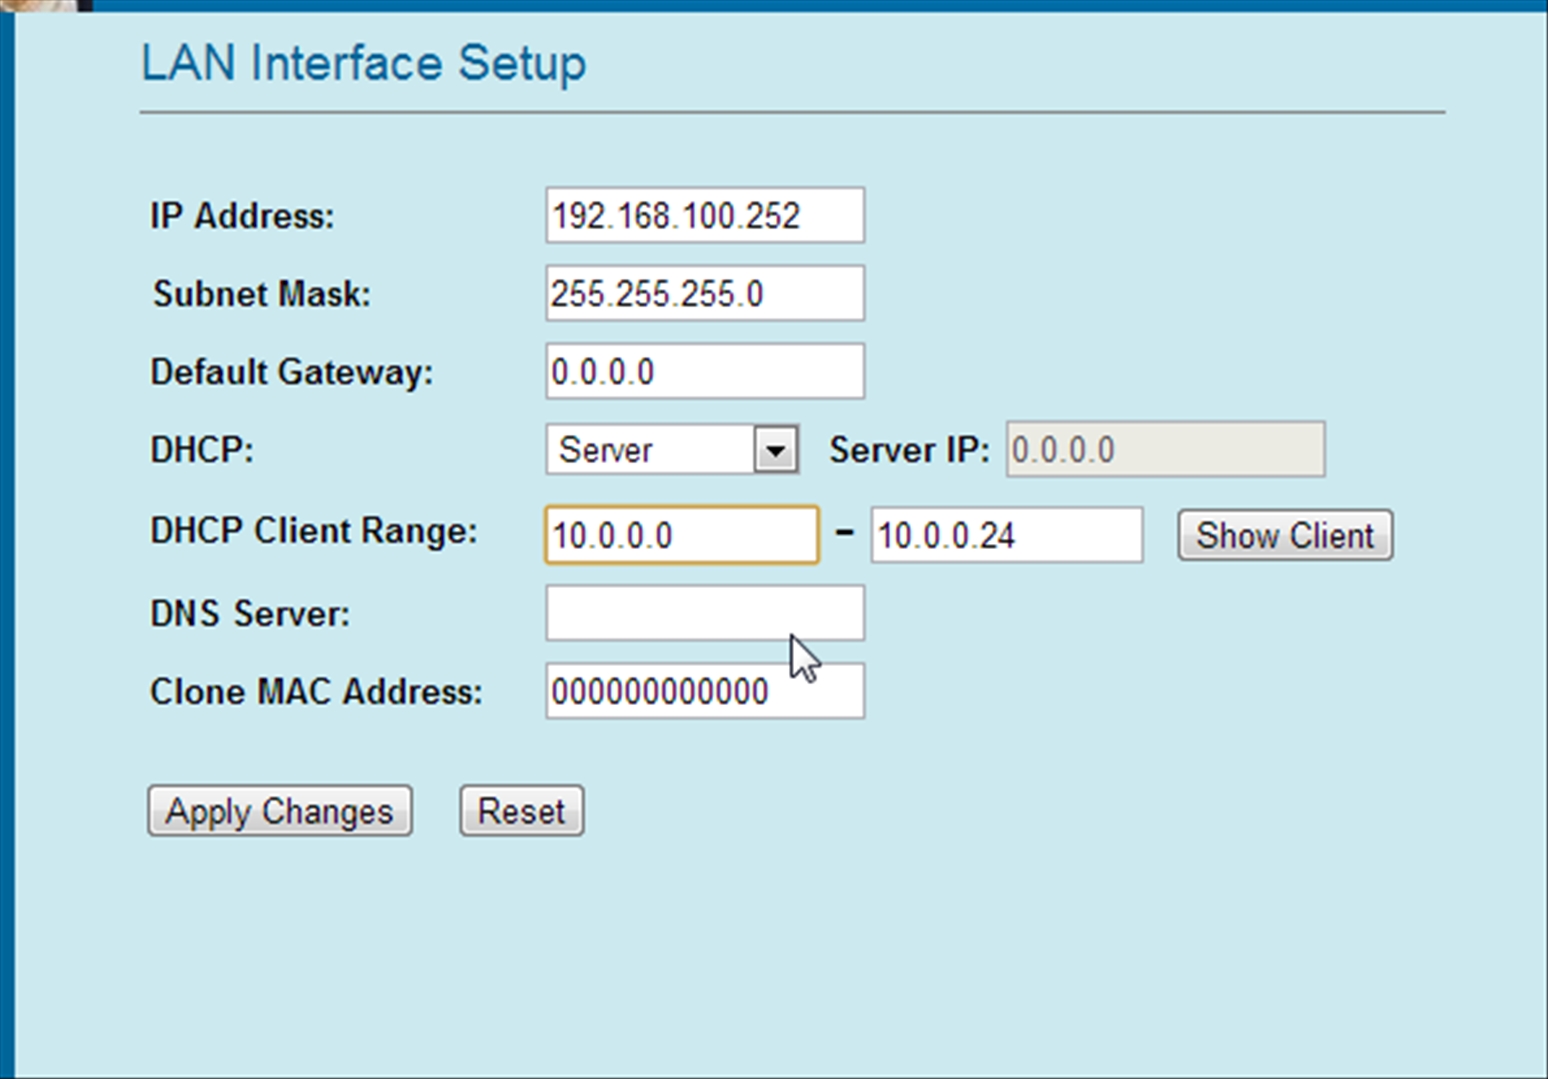1548x1079 pixels.
Task: Click the DHCP range end field 10.0.0.24
Action: pos(1006,535)
